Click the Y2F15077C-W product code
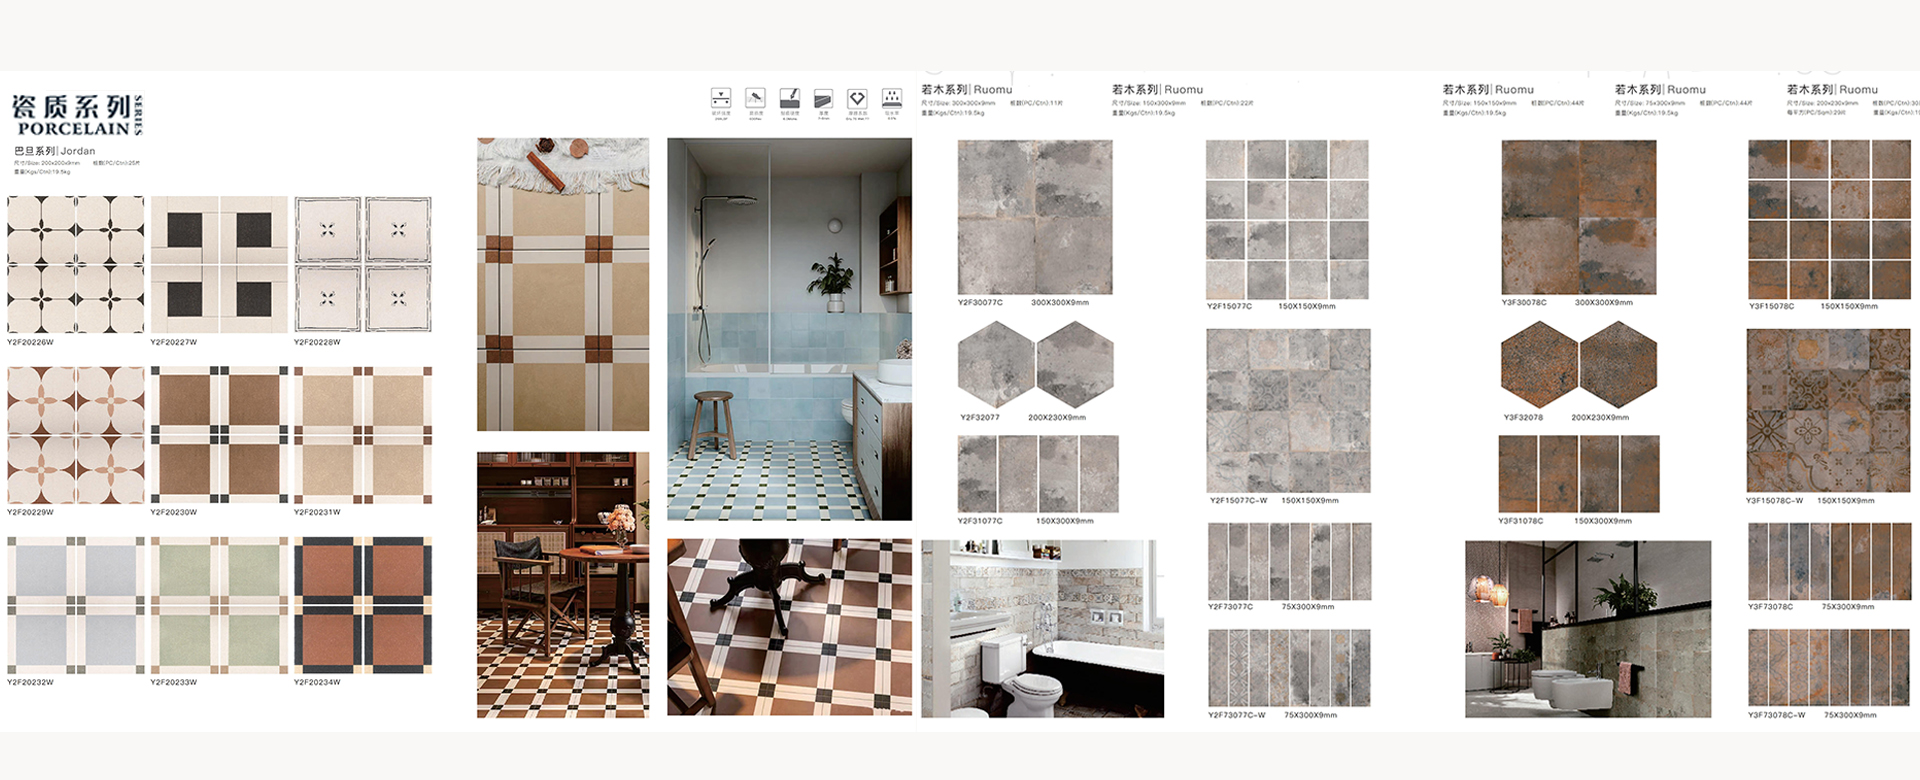Viewport: 1920px width, 780px height. [1238, 500]
